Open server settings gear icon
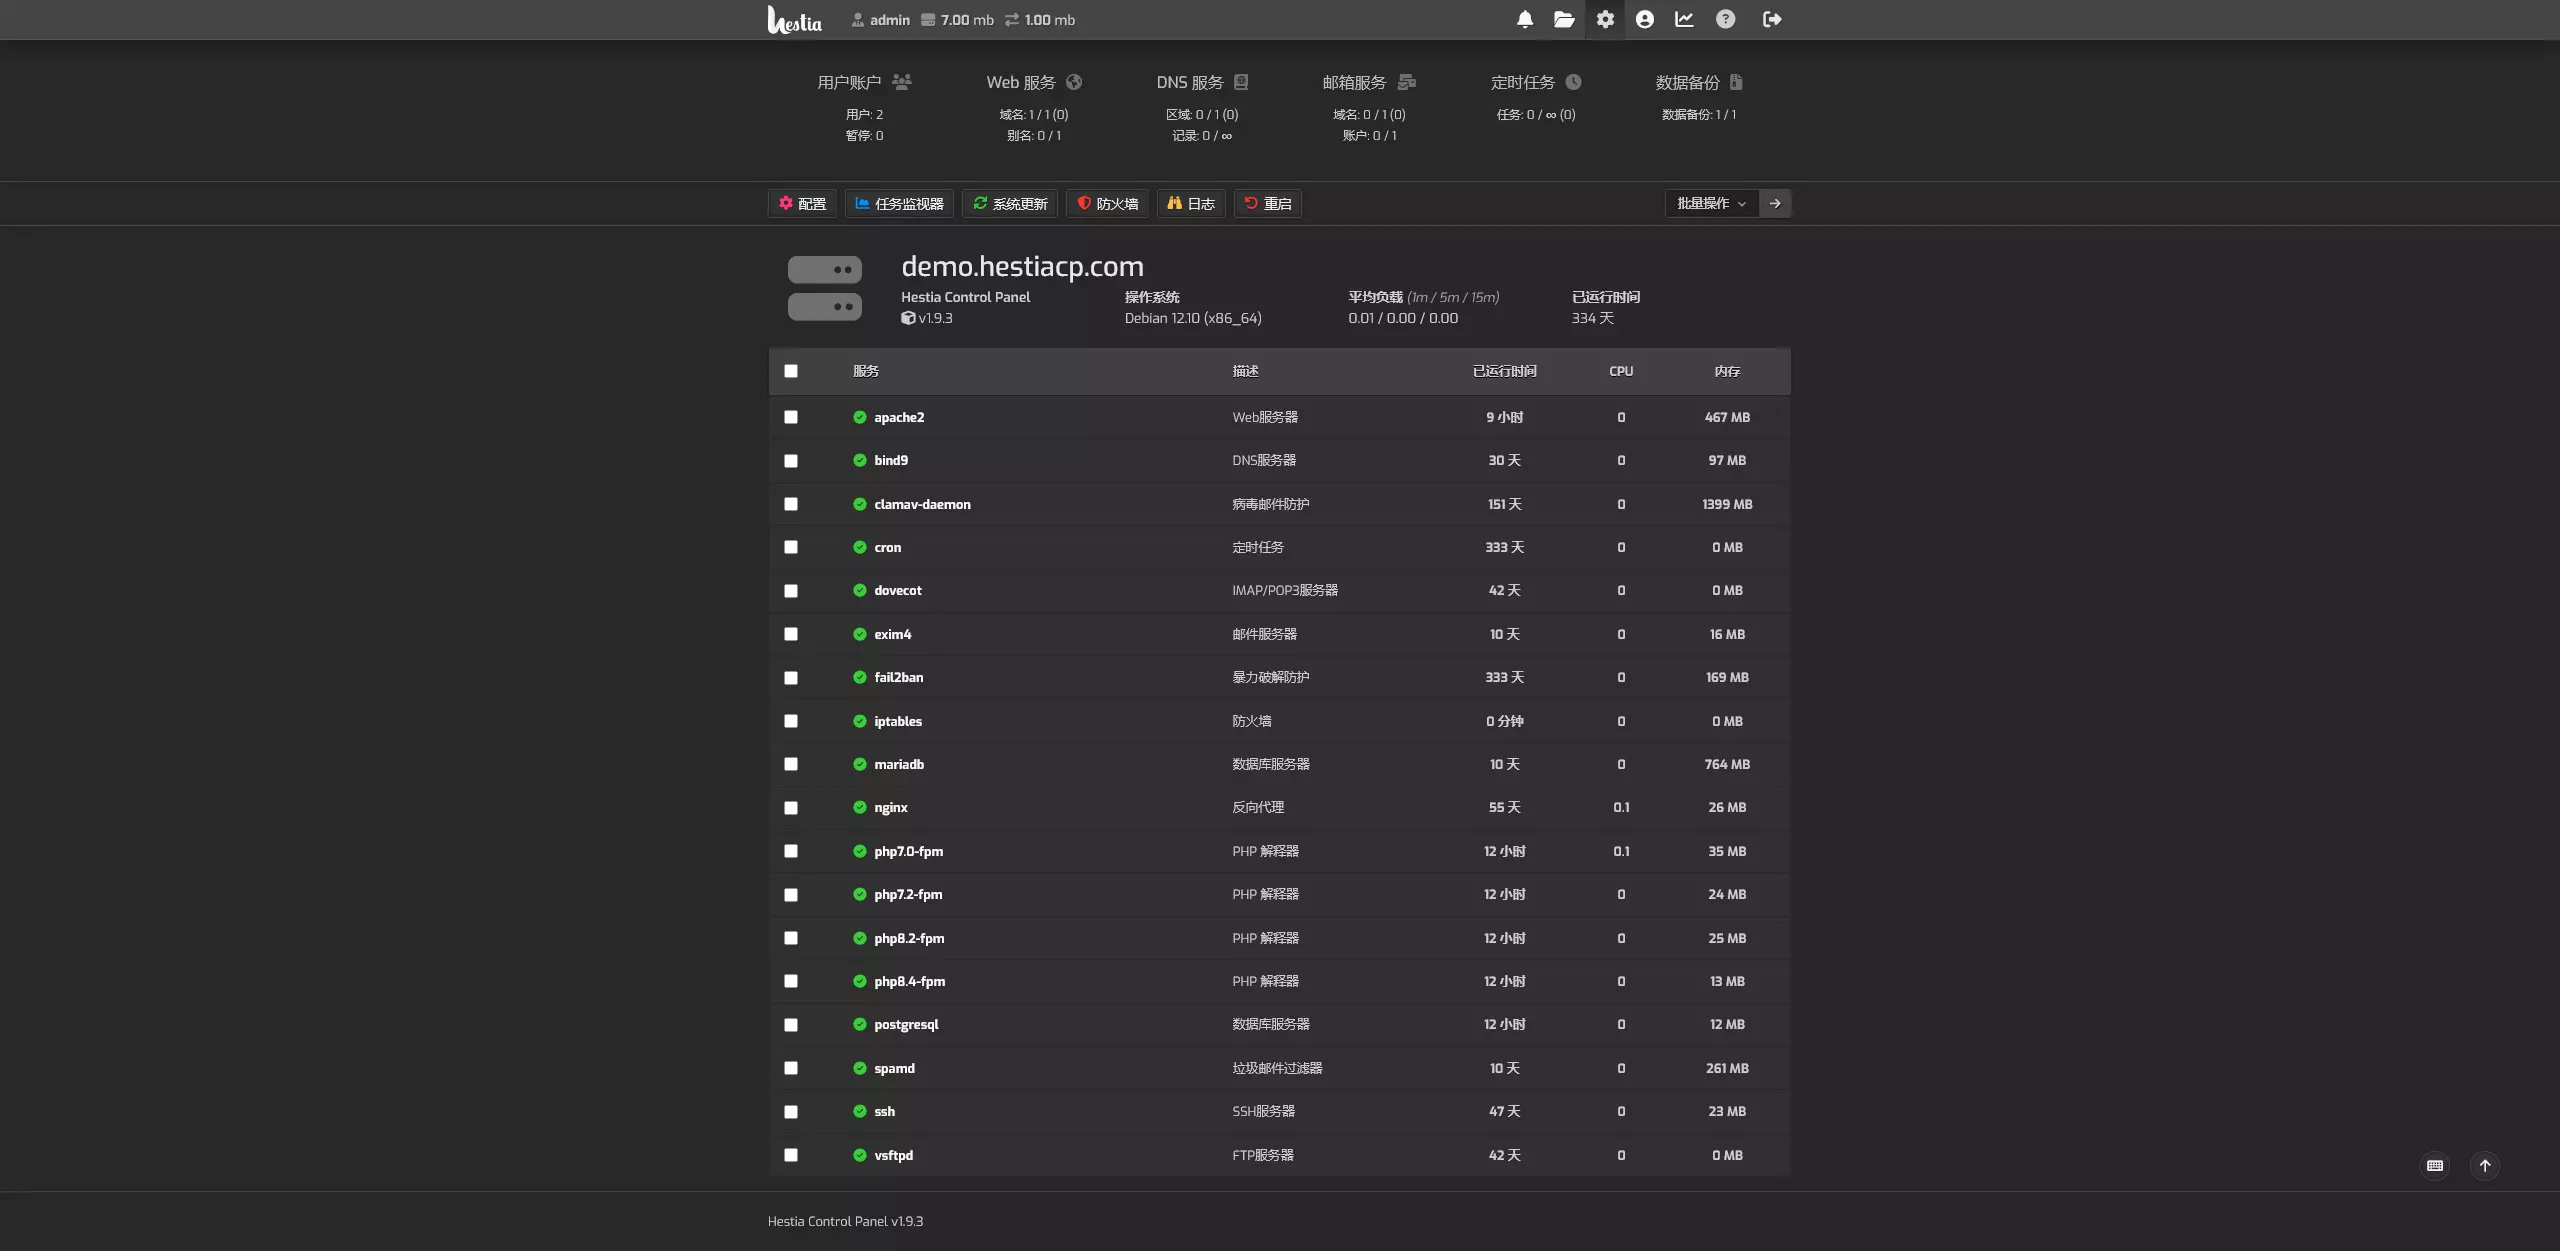The width and height of the screenshot is (2560, 1251). point(1605,19)
